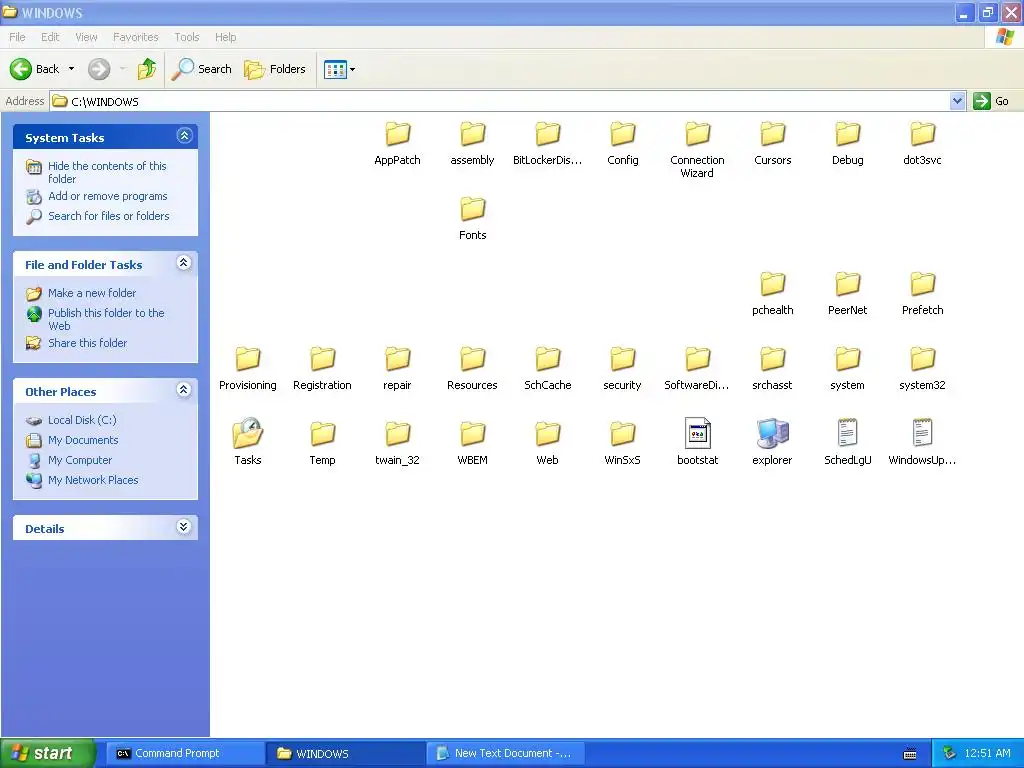The image size is (1024, 768).
Task: Select the Fonts folder
Action: pyautogui.click(x=472, y=219)
